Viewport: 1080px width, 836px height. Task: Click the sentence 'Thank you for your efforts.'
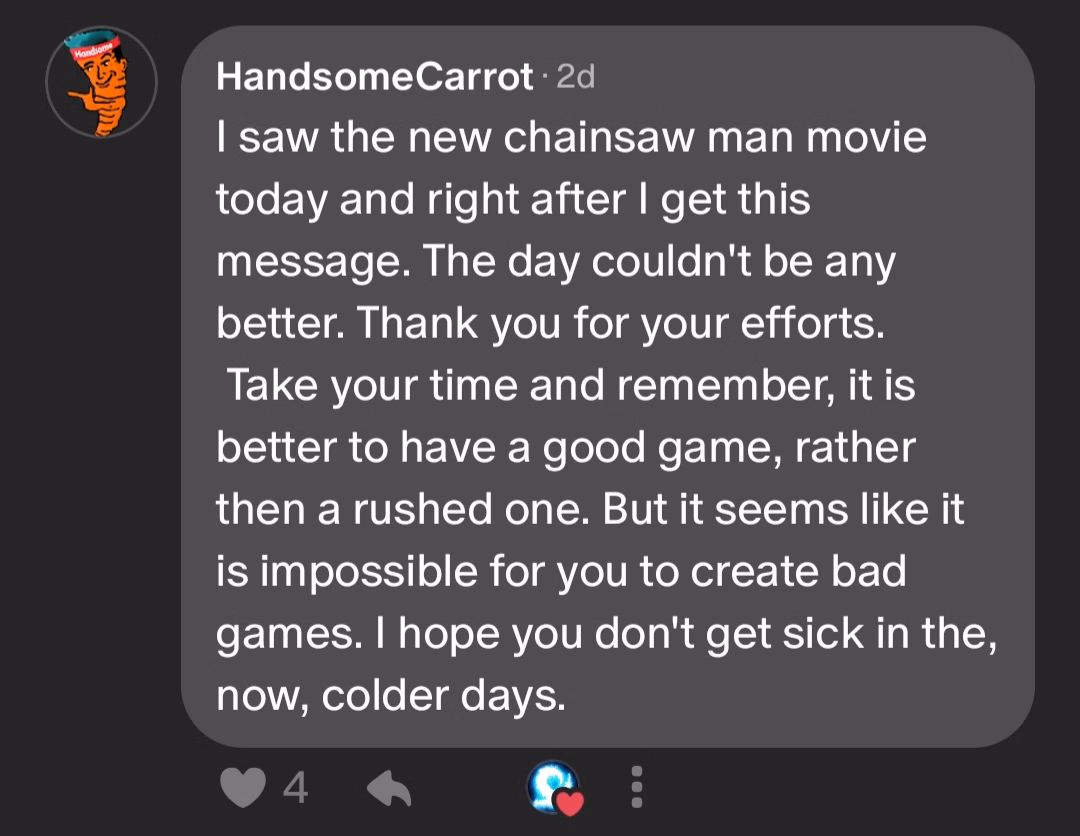click(620, 324)
